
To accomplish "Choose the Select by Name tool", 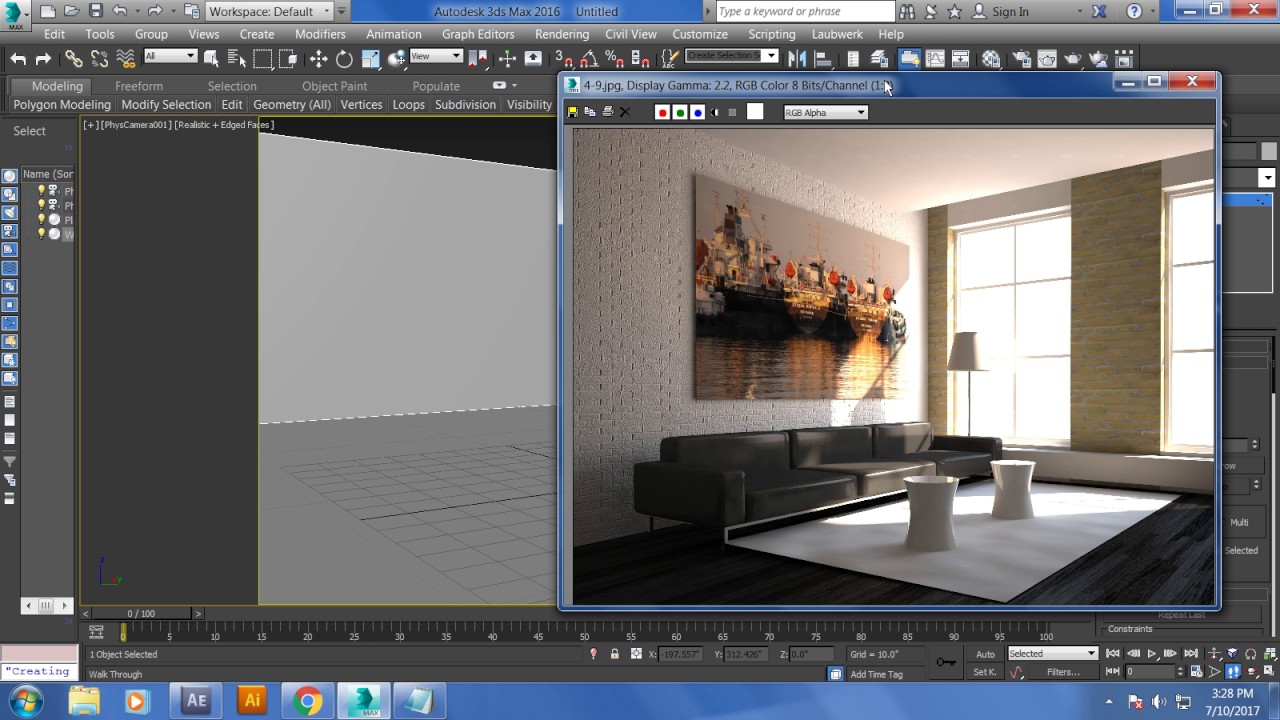I will (x=237, y=59).
